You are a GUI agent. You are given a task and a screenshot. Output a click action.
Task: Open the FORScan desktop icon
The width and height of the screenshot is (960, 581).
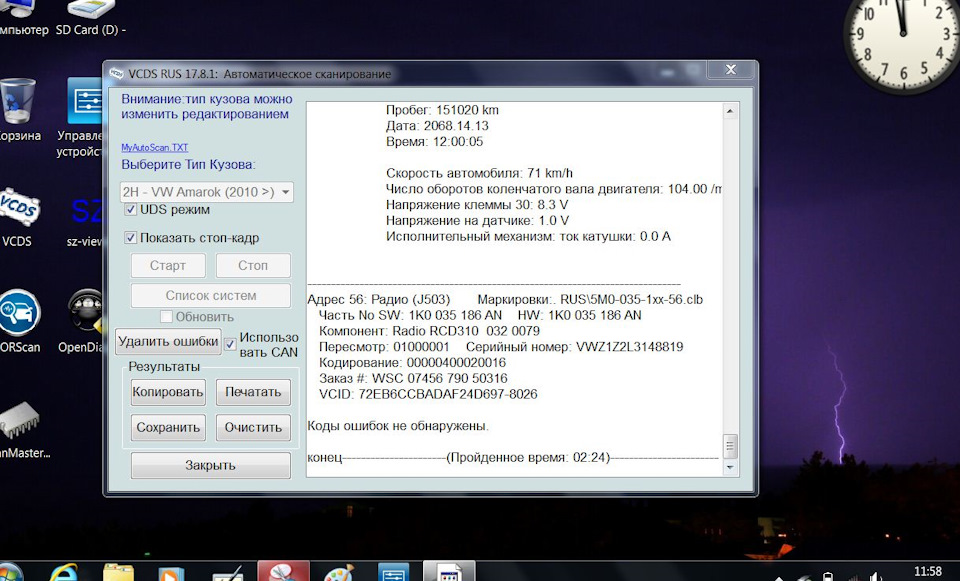18,313
